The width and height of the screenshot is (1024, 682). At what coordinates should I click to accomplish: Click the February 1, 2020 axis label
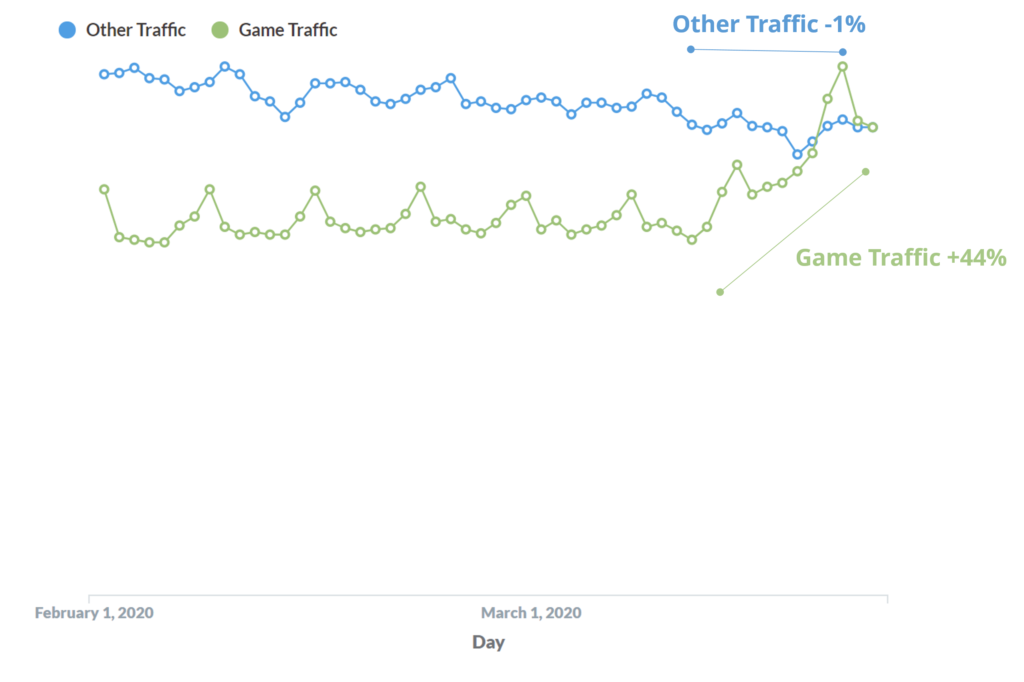click(94, 613)
